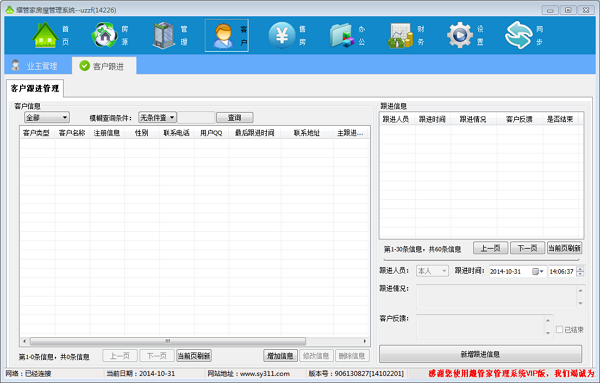600x383 pixels.
Task: Click the 14:06:37 time field
Action: (x=562, y=271)
